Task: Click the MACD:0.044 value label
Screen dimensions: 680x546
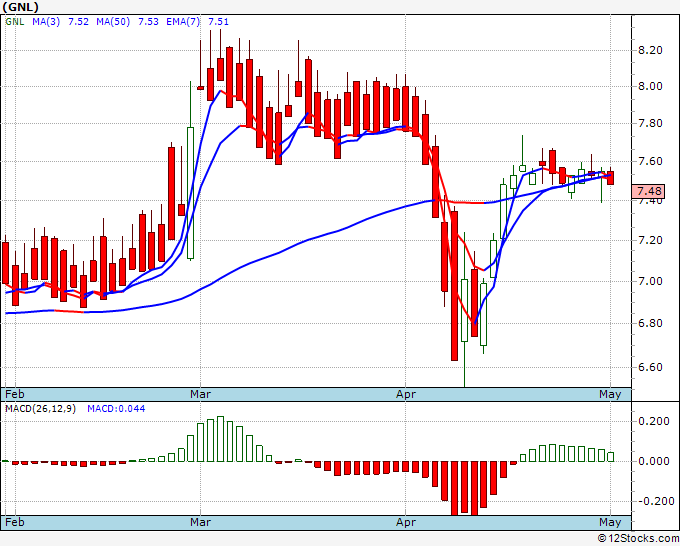Action: pyautogui.click(x=116, y=409)
